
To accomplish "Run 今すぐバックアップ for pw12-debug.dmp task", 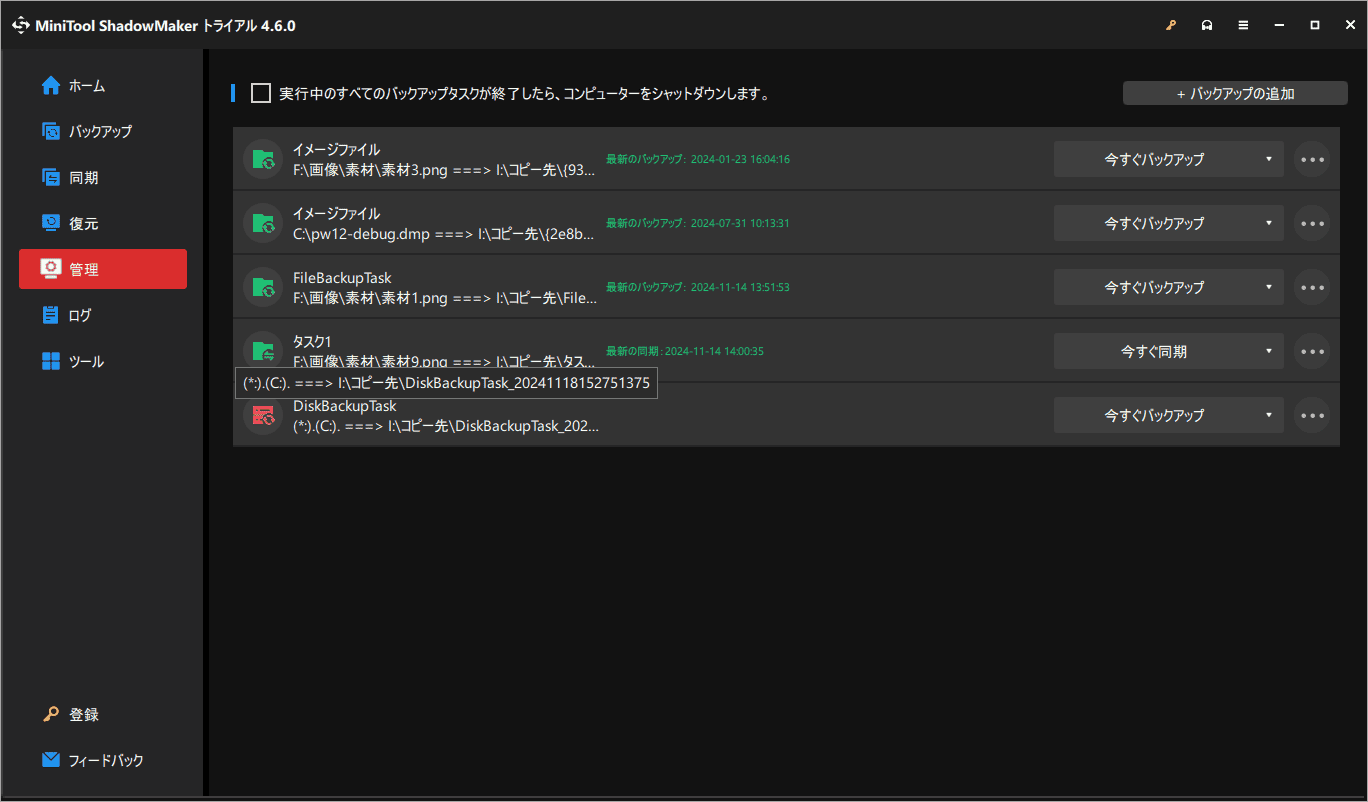I will [x=1154, y=223].
